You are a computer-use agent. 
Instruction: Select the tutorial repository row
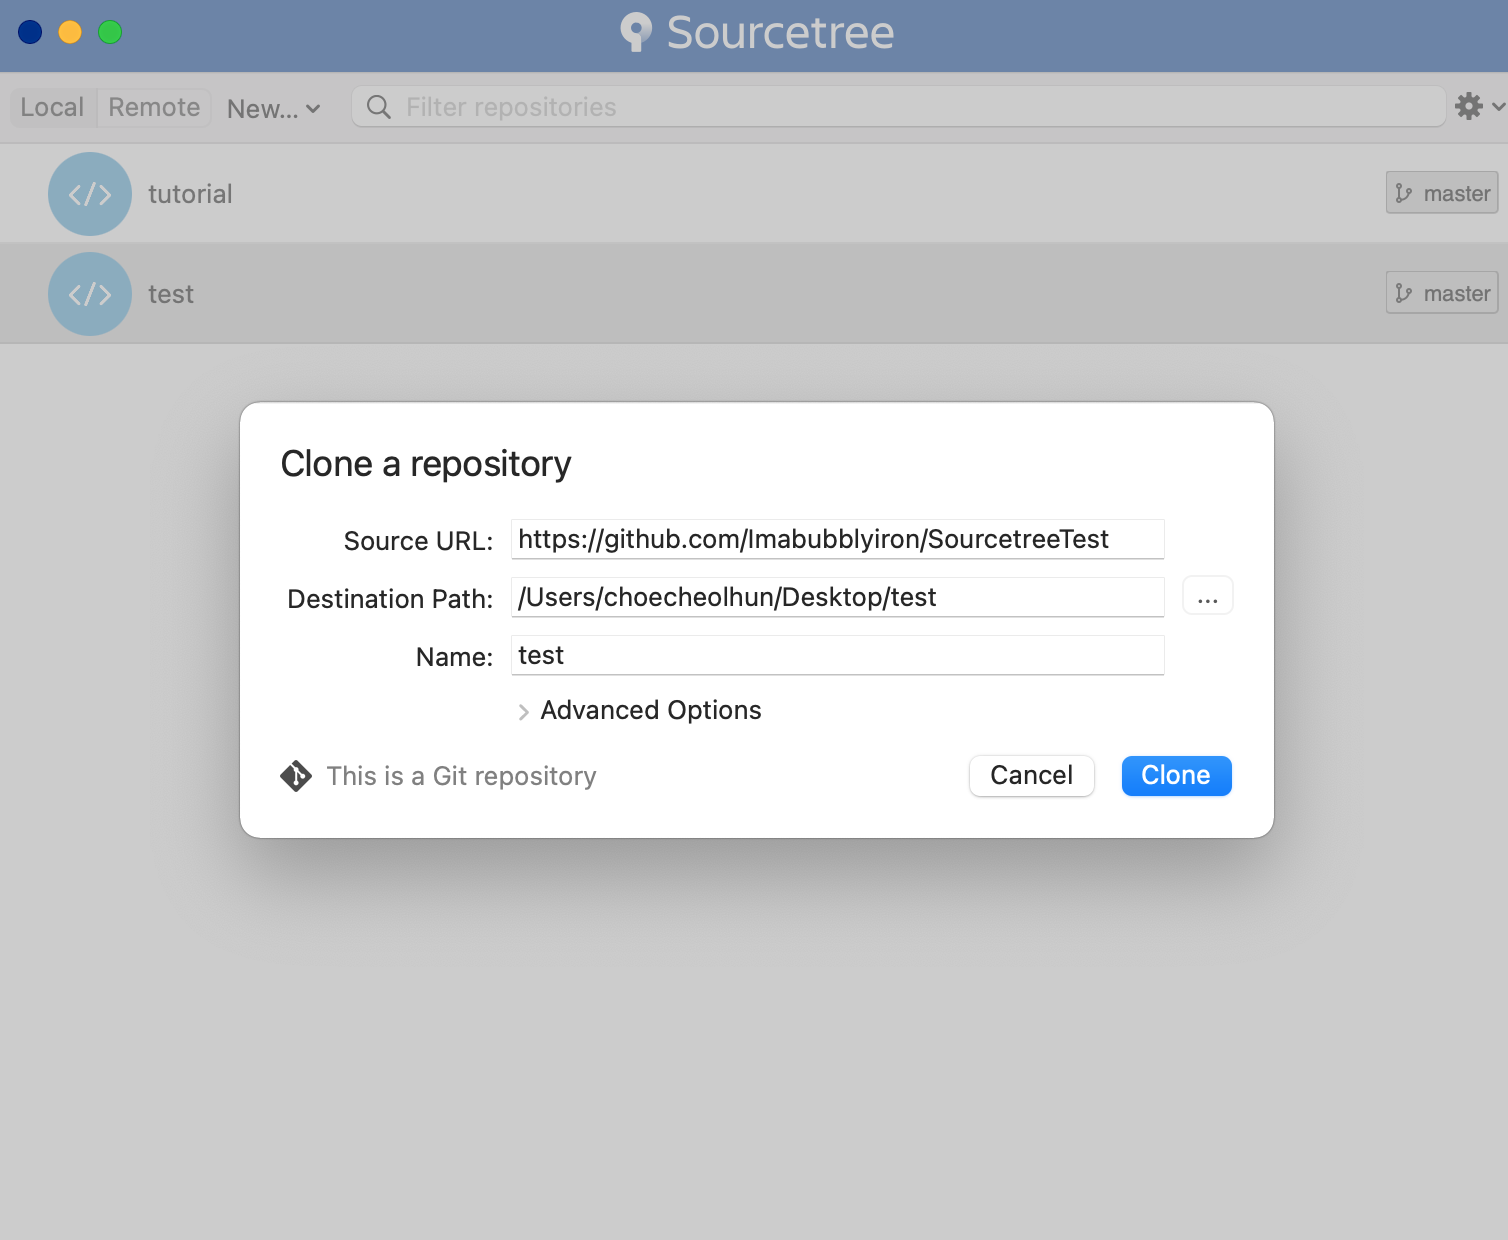pyautogui.click(x=754, y=194)
